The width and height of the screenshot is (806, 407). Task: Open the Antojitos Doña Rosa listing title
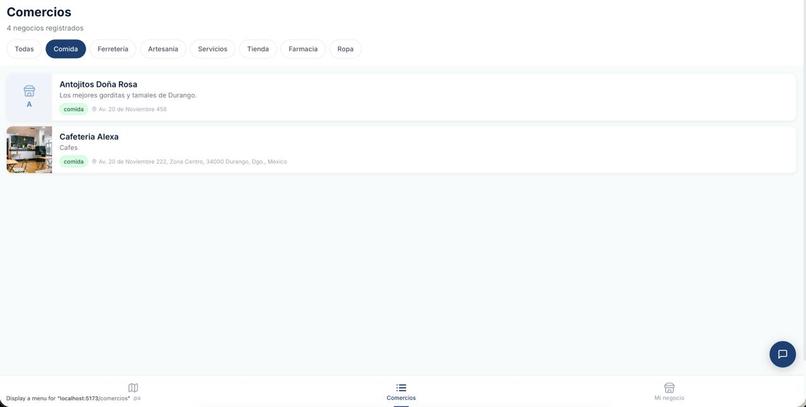(x=98, y=84)
